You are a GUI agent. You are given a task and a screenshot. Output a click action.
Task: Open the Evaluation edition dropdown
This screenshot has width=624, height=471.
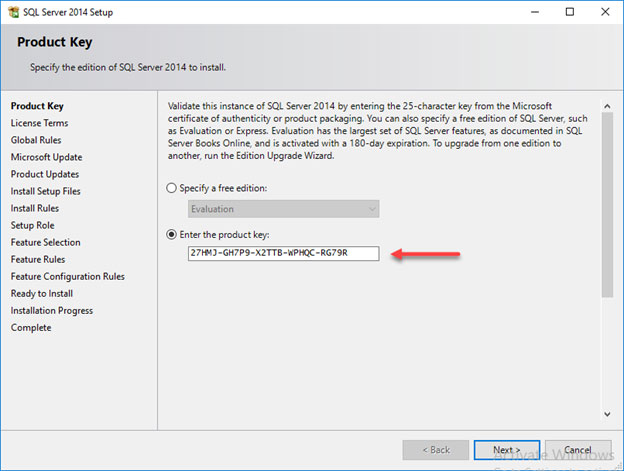pyautogui.click(x=283, y=209)
